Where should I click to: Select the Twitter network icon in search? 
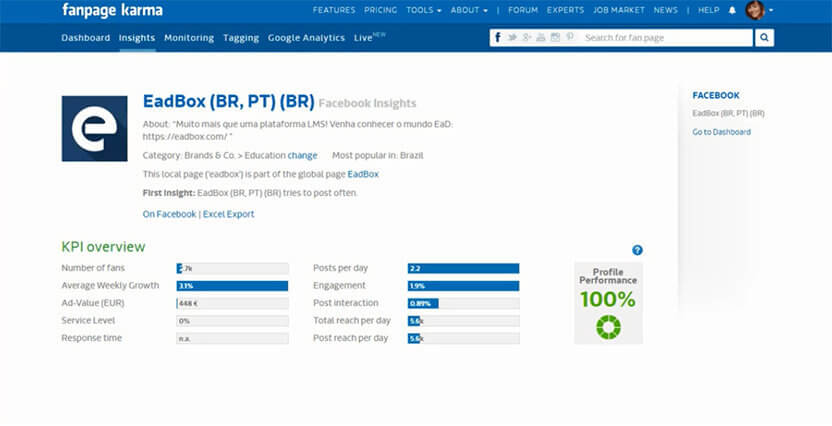(512, 37)
